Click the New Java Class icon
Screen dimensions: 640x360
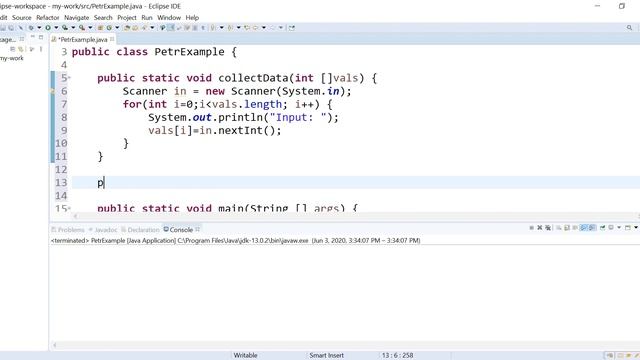pos(109,28)
